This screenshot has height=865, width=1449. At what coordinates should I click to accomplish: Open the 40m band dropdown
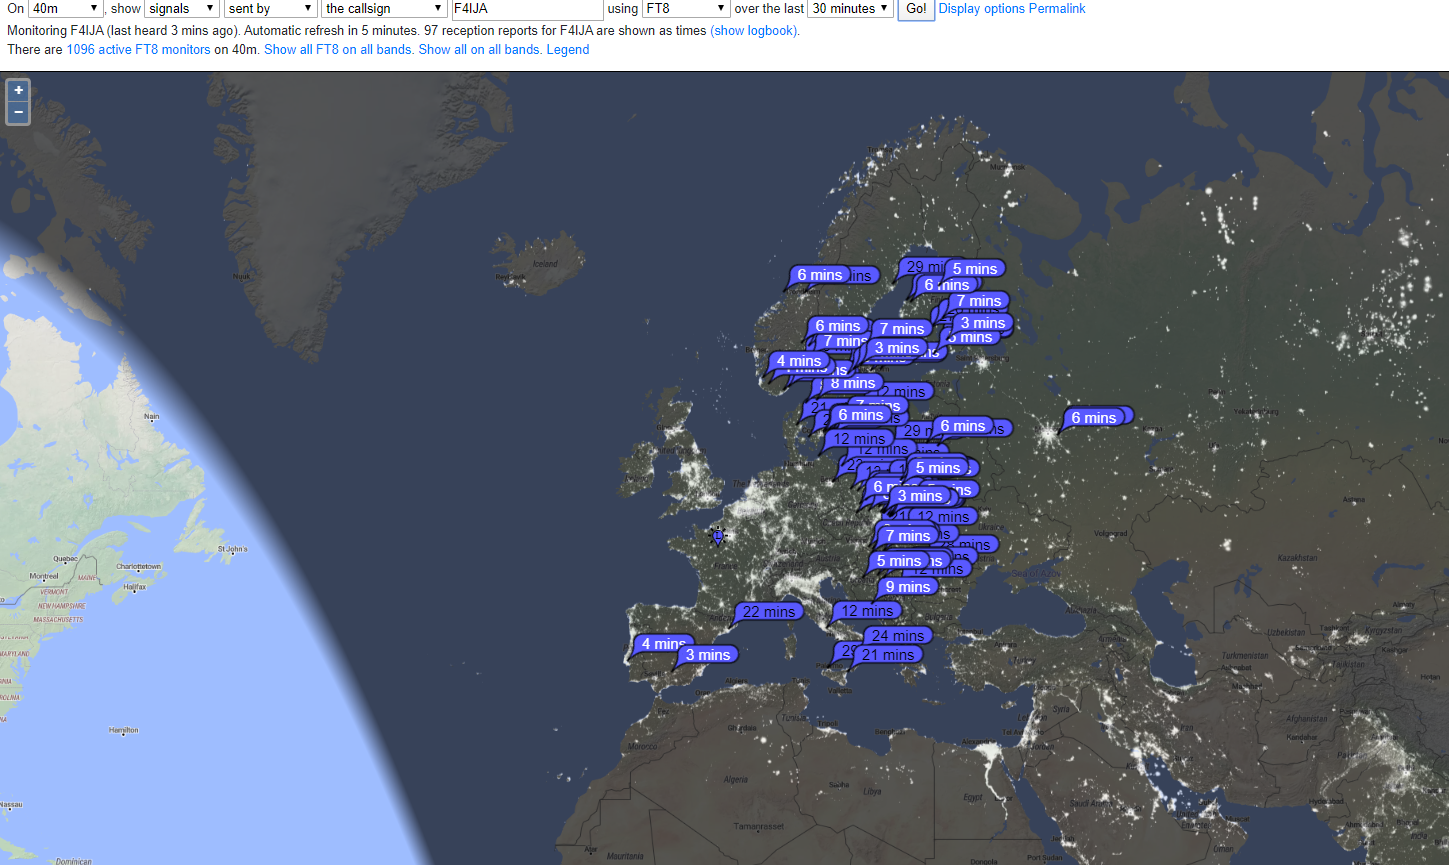coord(65,9)
